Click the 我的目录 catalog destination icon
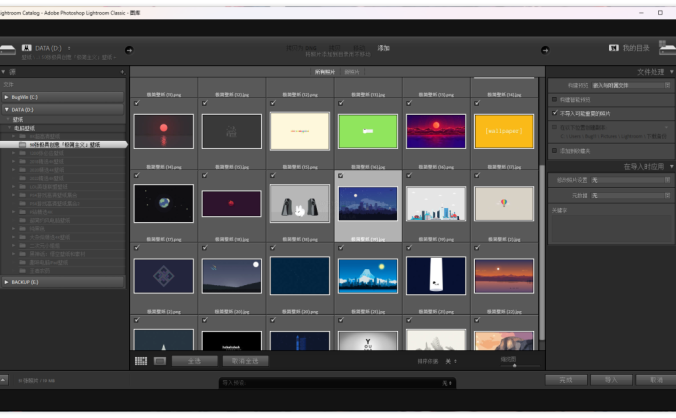 614,48
